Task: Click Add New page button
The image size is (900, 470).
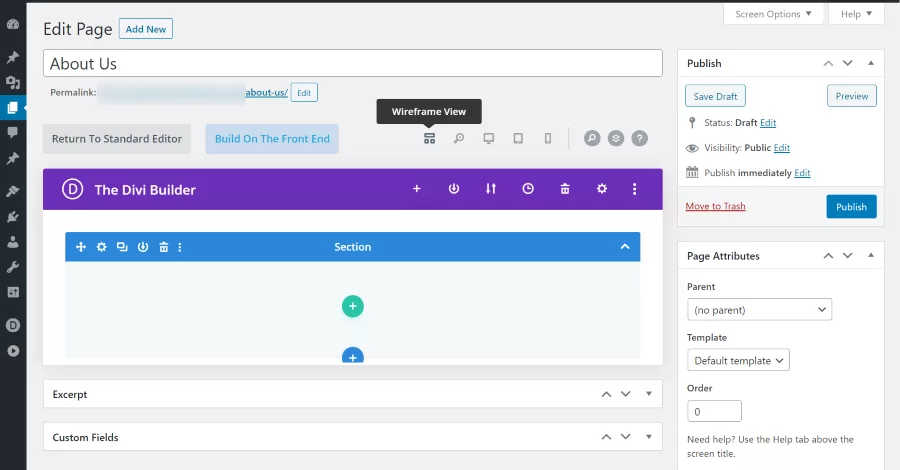Action: coord(146,29)
